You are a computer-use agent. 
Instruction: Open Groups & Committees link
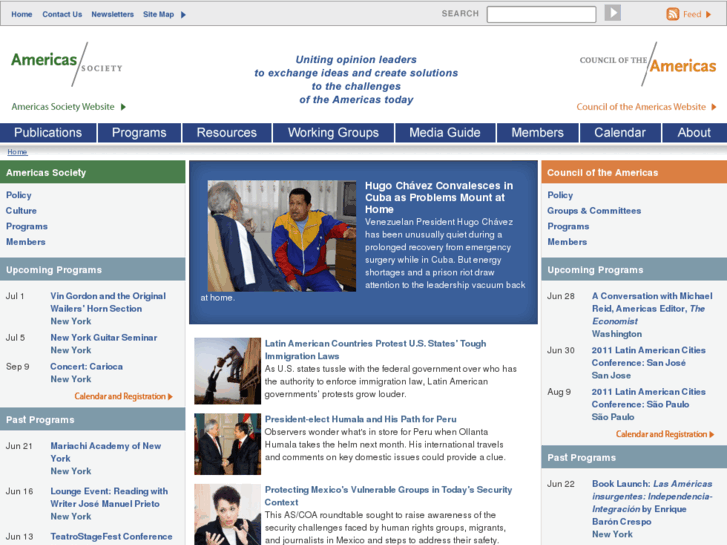(x=594, y=211)
